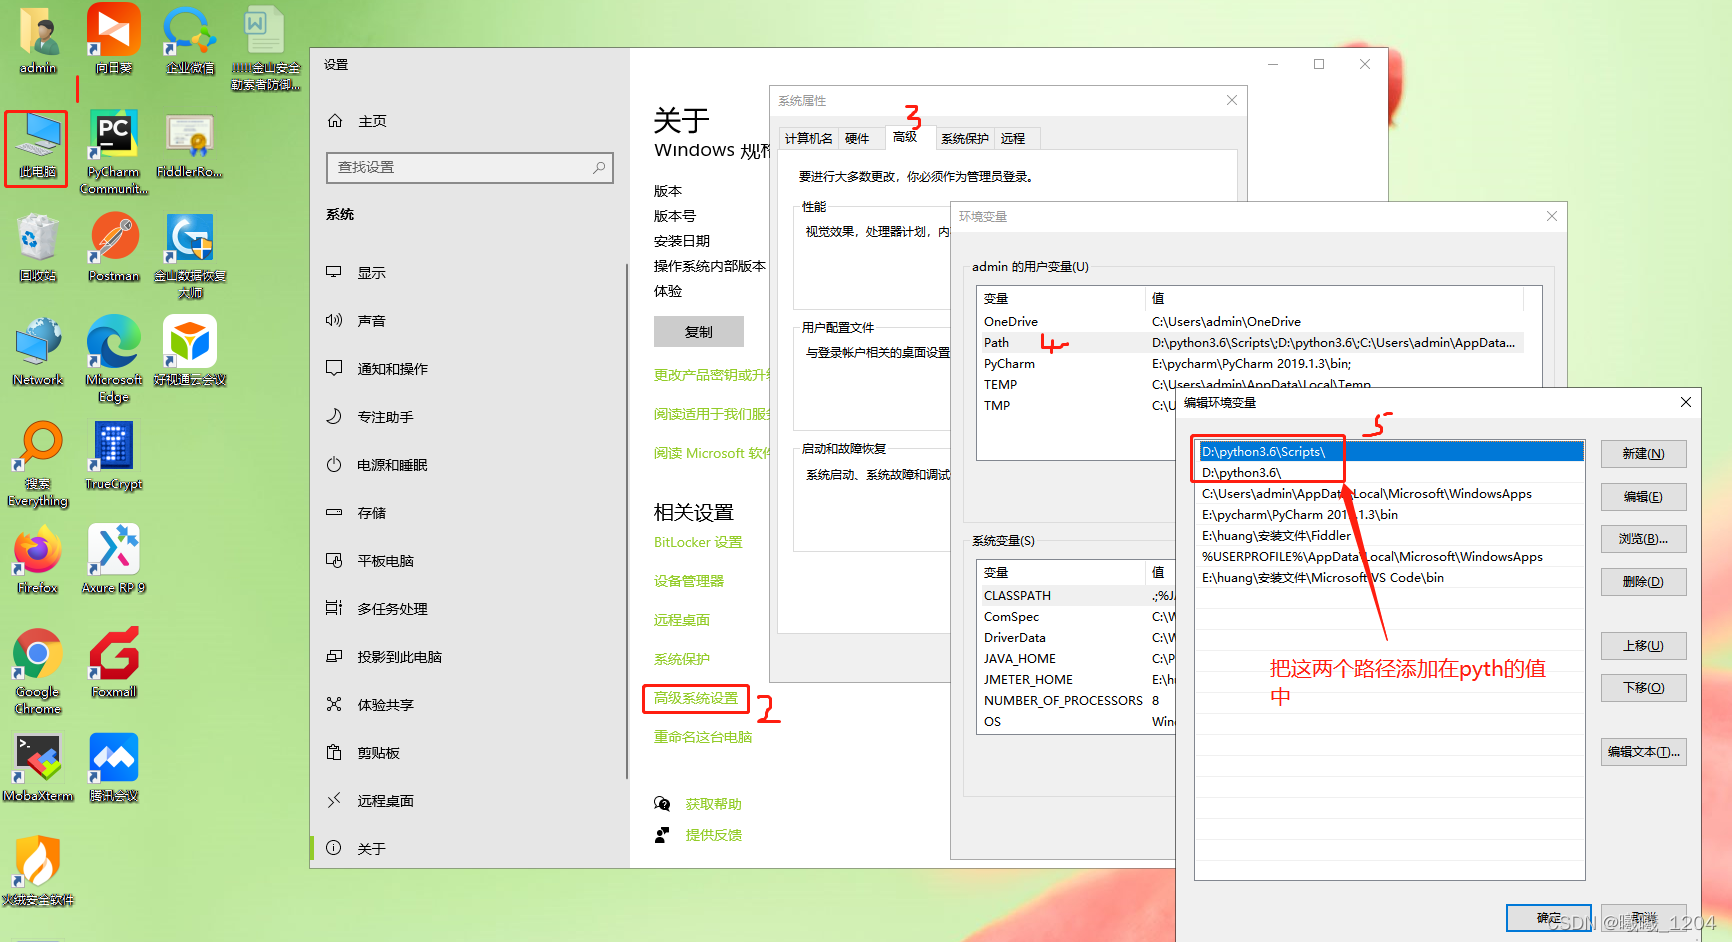The image size is (1732, 942).
Task: Open 高级系统设置 in related settings
Action: point(695,698)
